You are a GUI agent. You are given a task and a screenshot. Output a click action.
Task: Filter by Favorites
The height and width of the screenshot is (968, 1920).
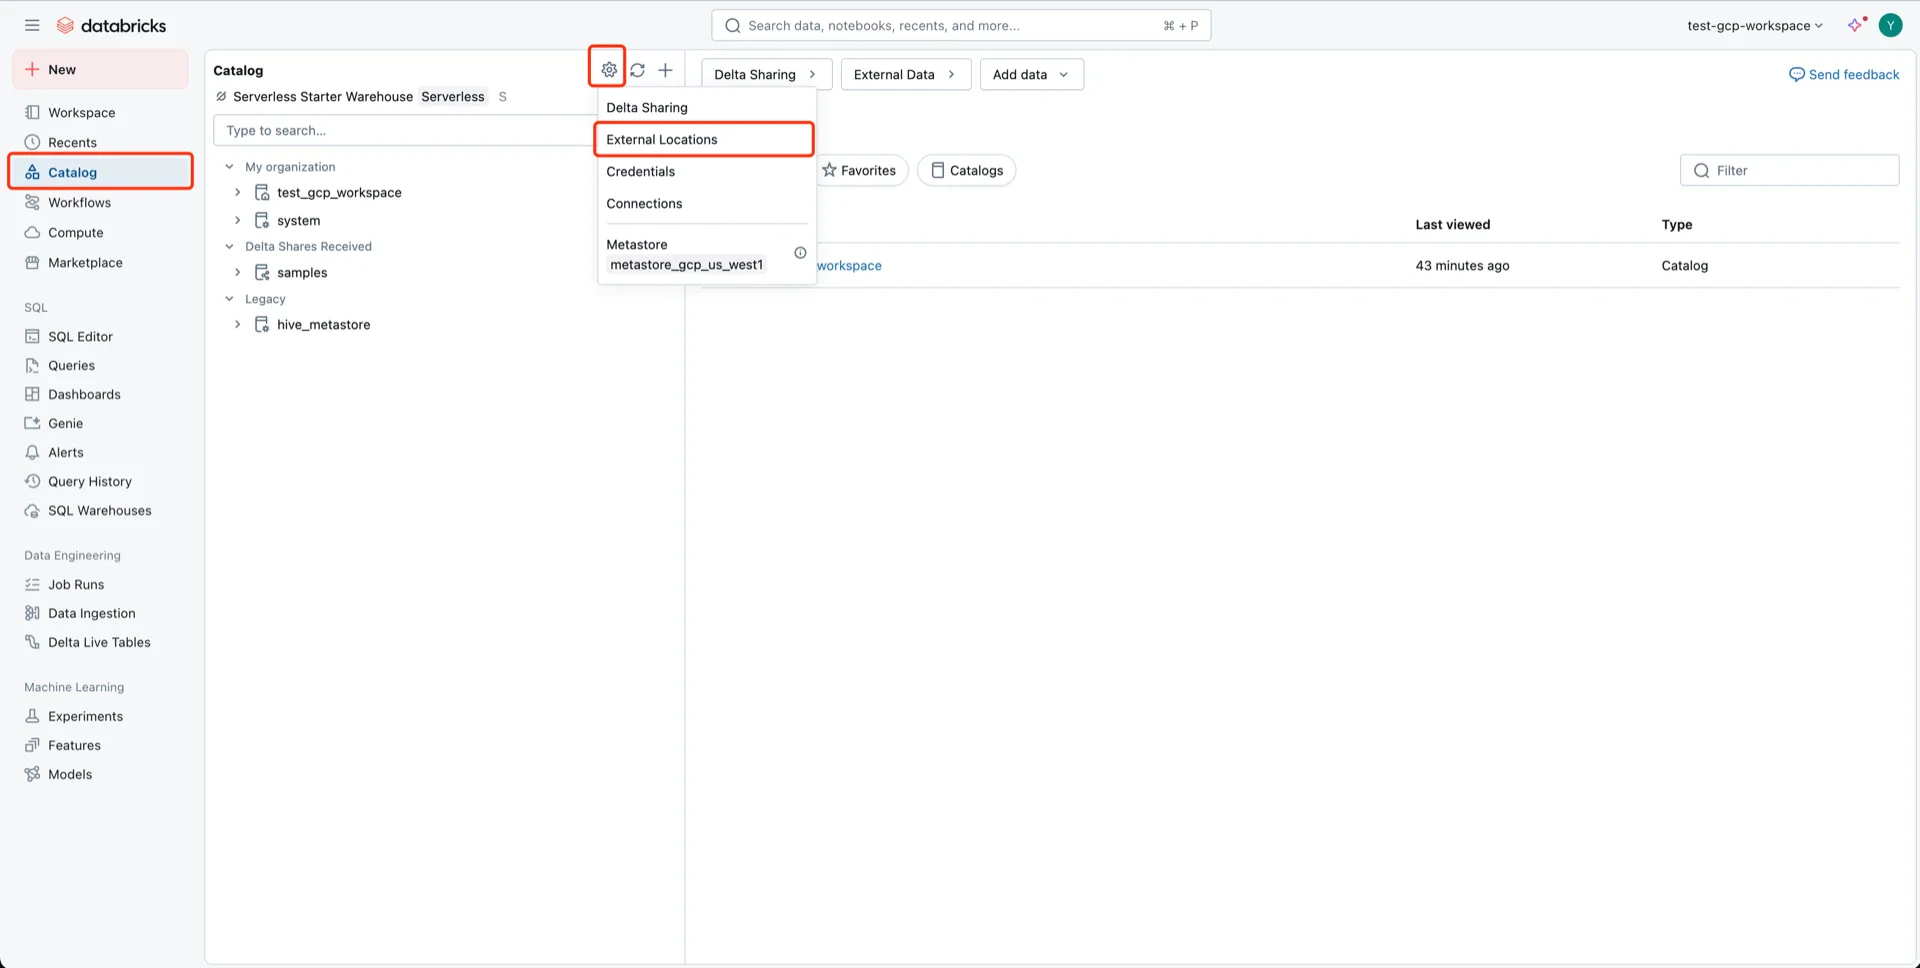[860, 171]
